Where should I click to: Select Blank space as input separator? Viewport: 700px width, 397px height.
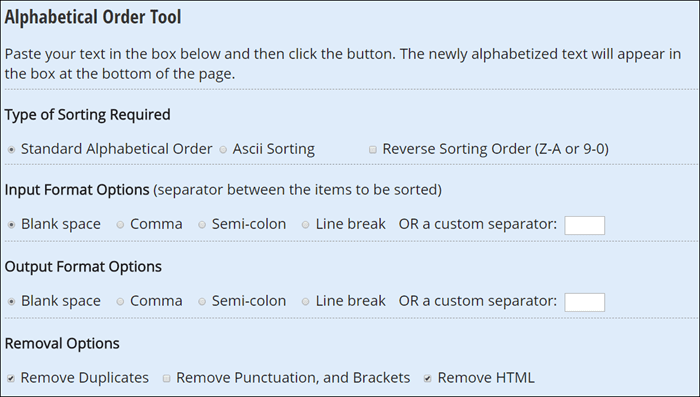coord(12,225)
